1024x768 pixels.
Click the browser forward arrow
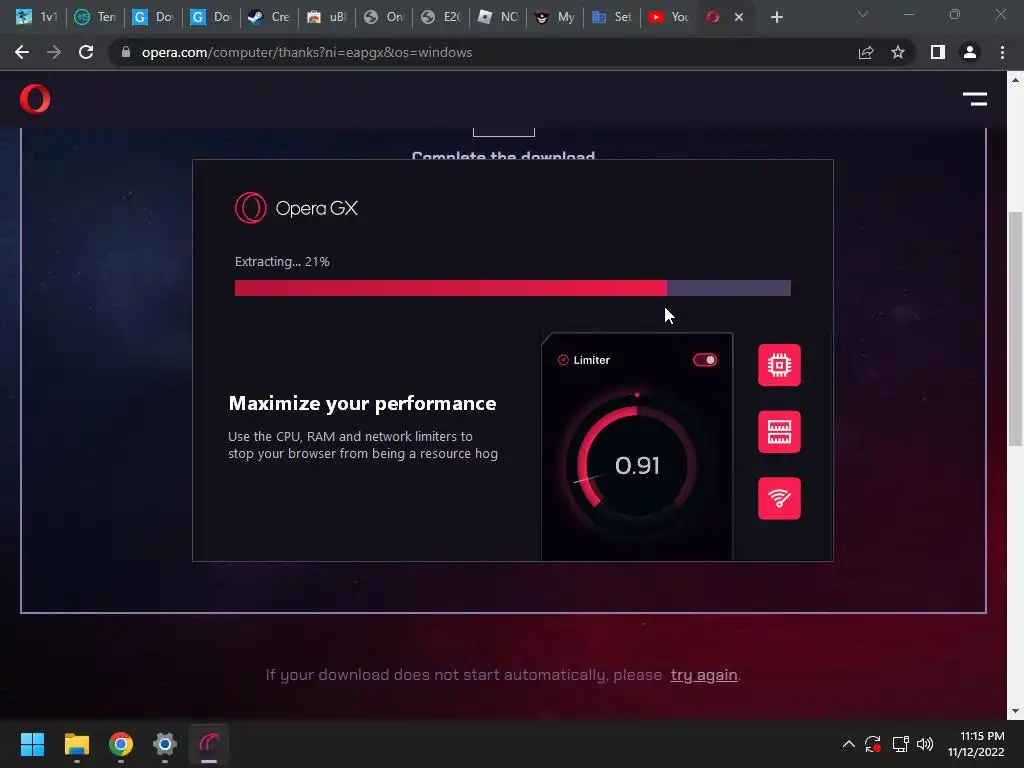pos(54,52)
